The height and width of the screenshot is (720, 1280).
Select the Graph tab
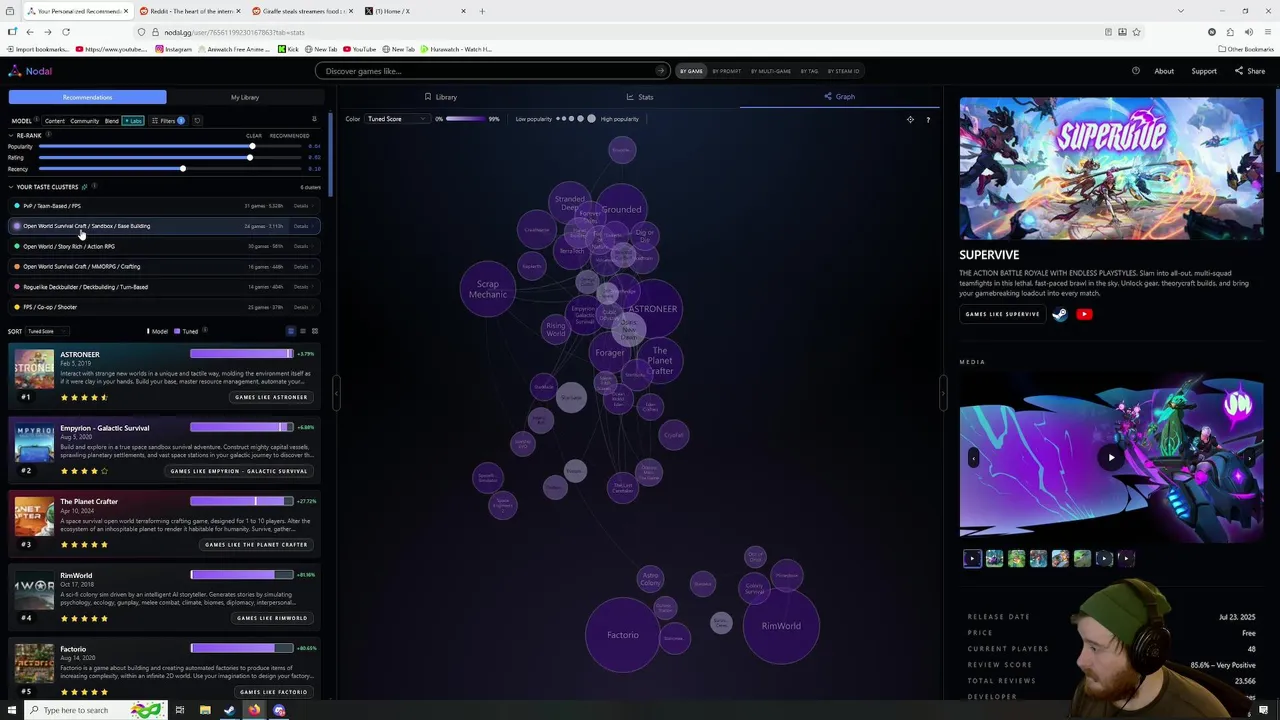click(840, 97)
